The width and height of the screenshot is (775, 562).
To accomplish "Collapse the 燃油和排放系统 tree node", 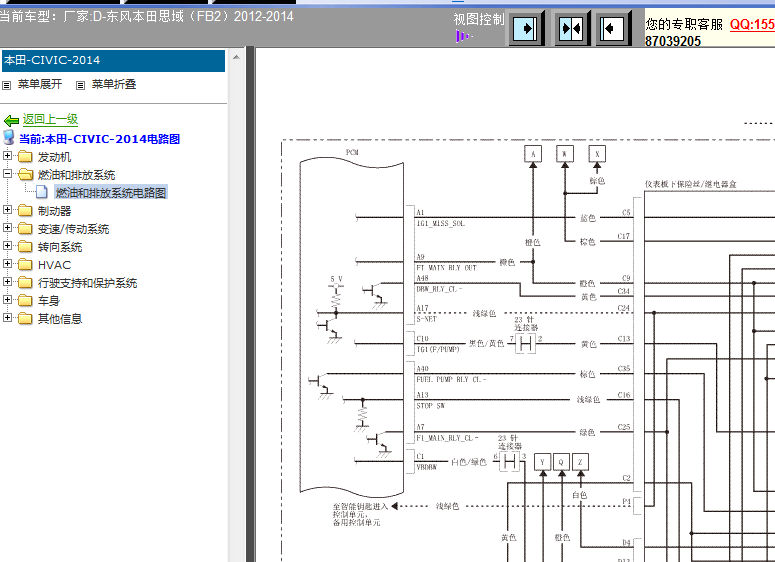I will (7, 173).
